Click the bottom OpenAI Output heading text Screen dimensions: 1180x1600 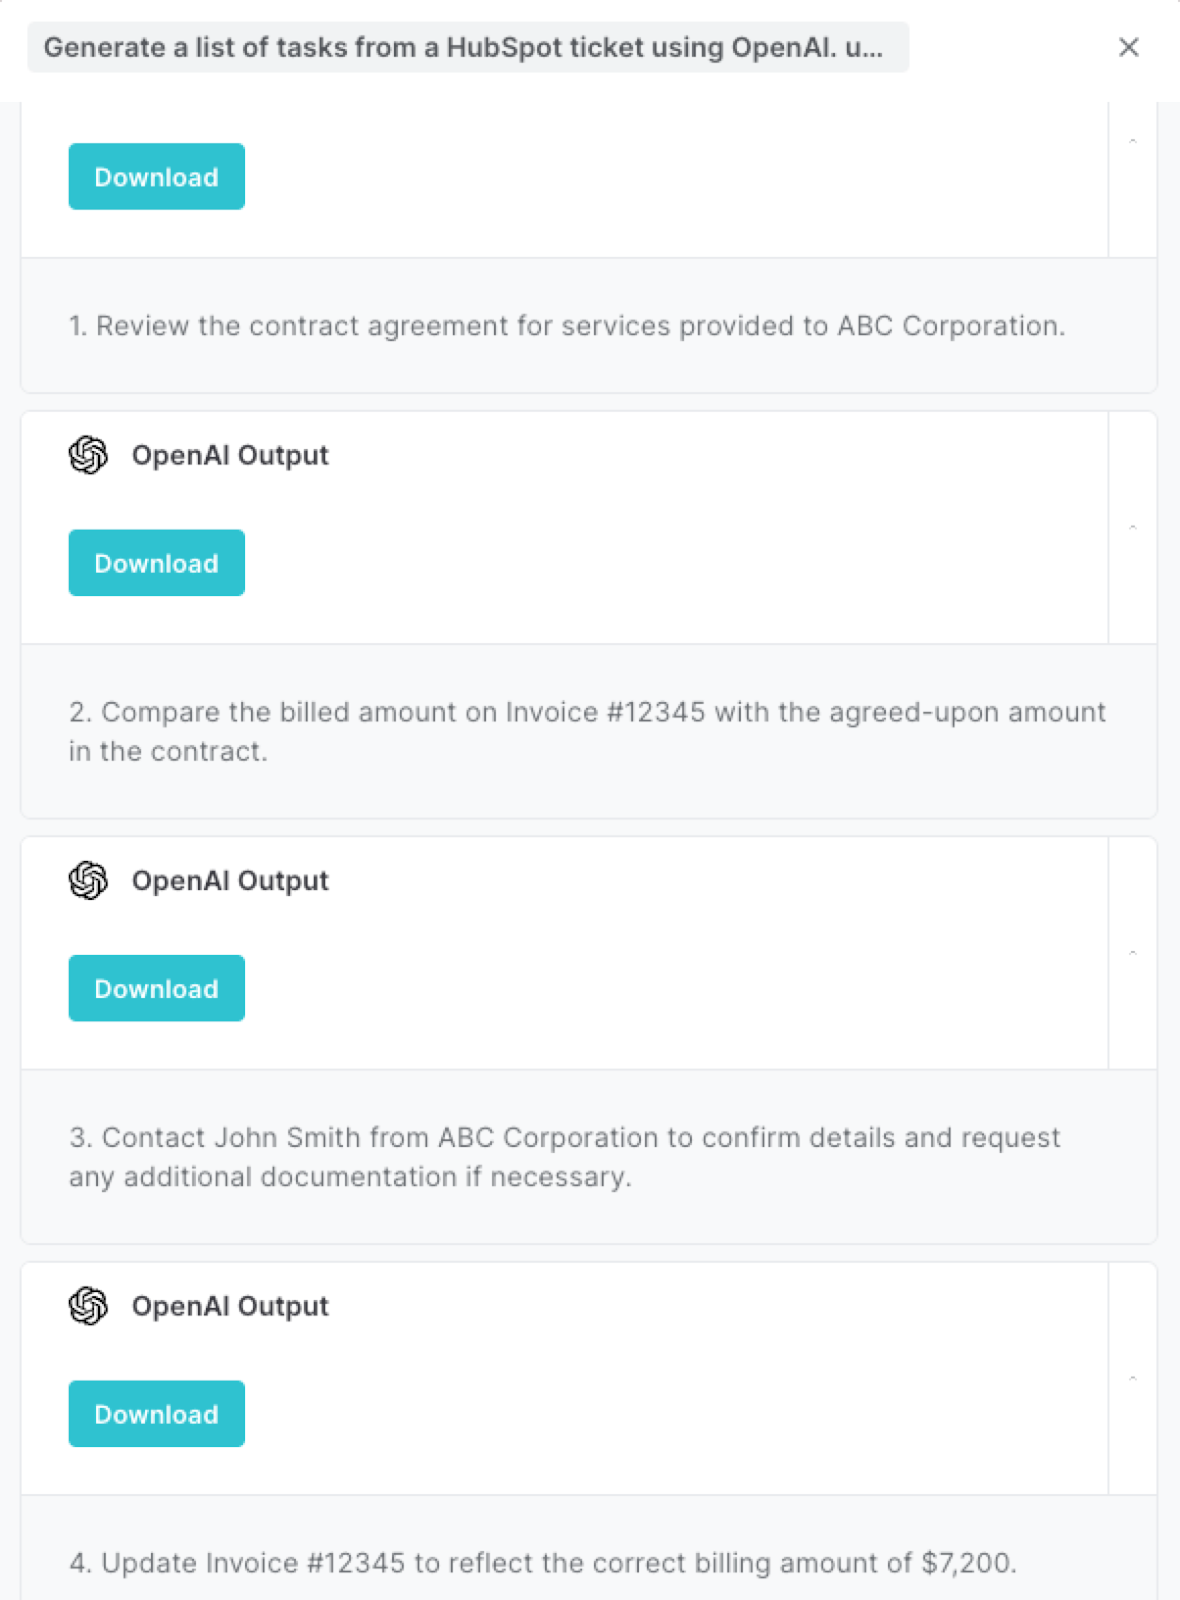(x=230, y=1306)
